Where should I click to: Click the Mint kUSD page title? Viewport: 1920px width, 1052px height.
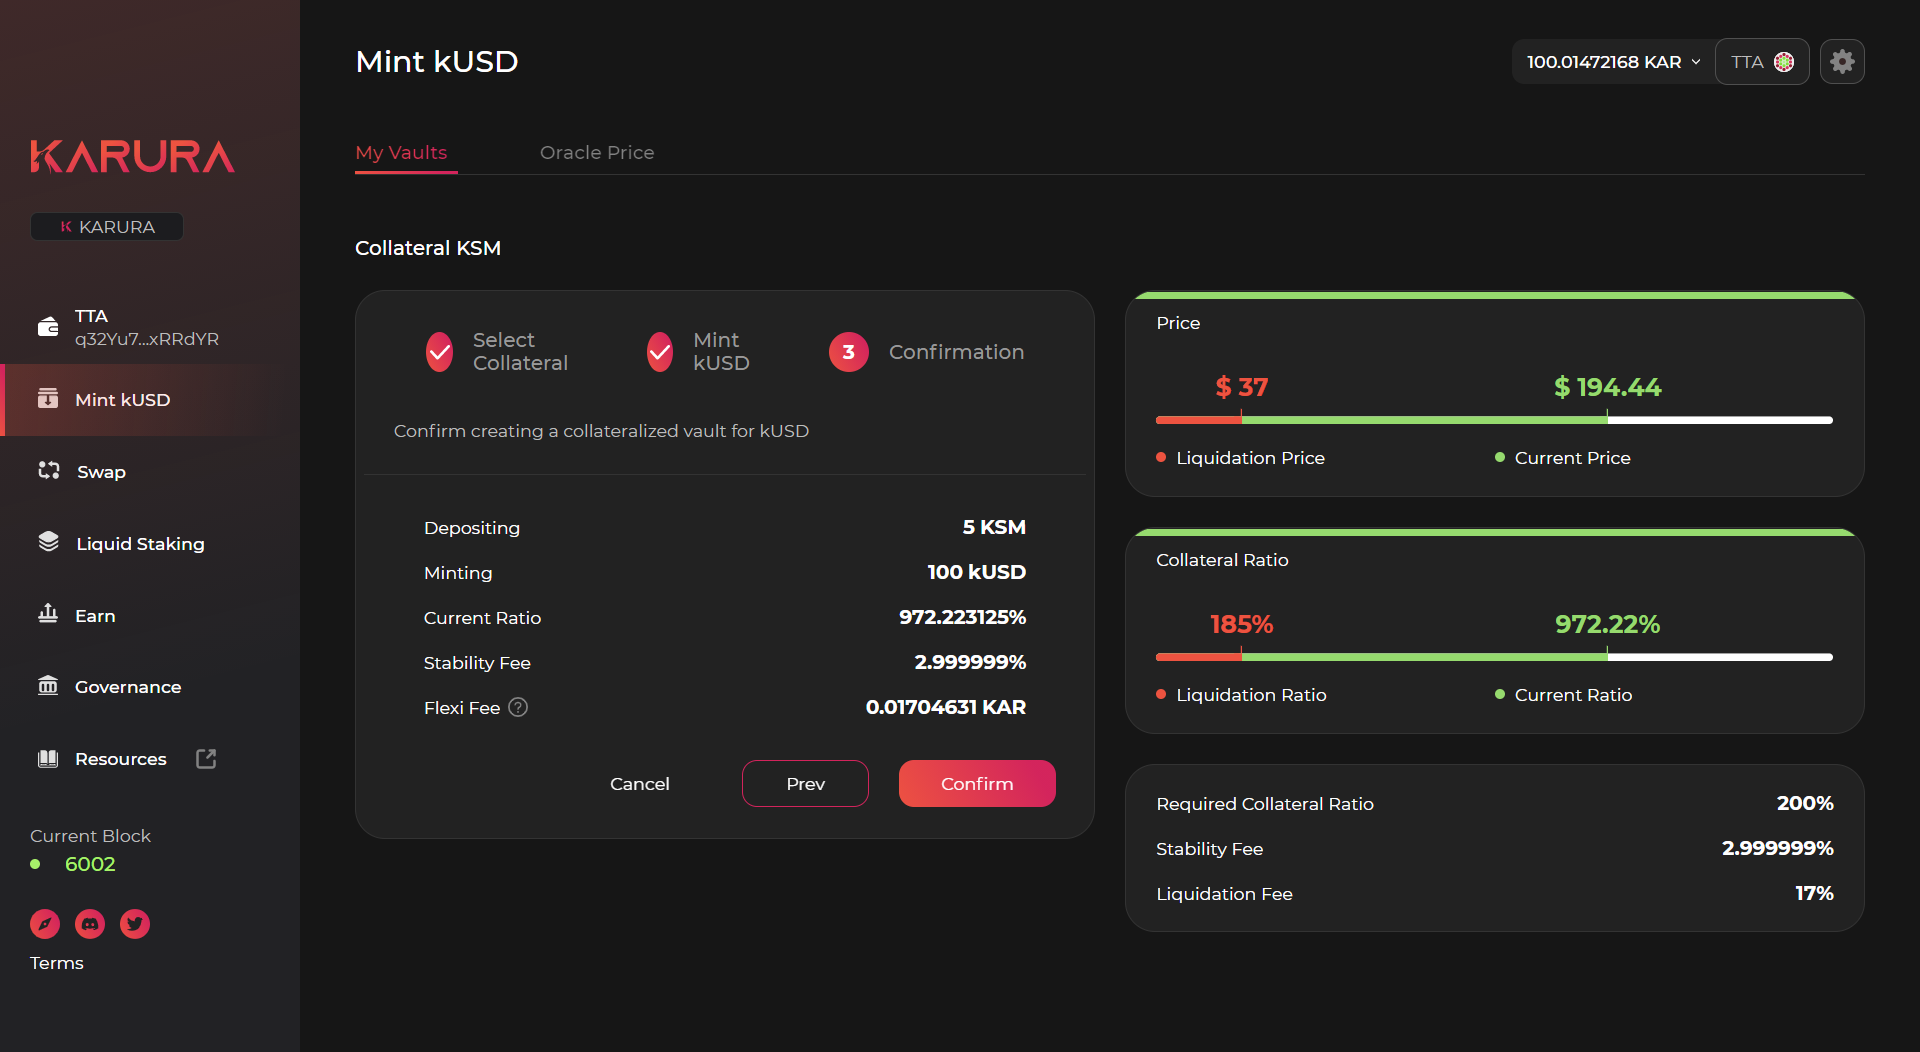point(437,62)
